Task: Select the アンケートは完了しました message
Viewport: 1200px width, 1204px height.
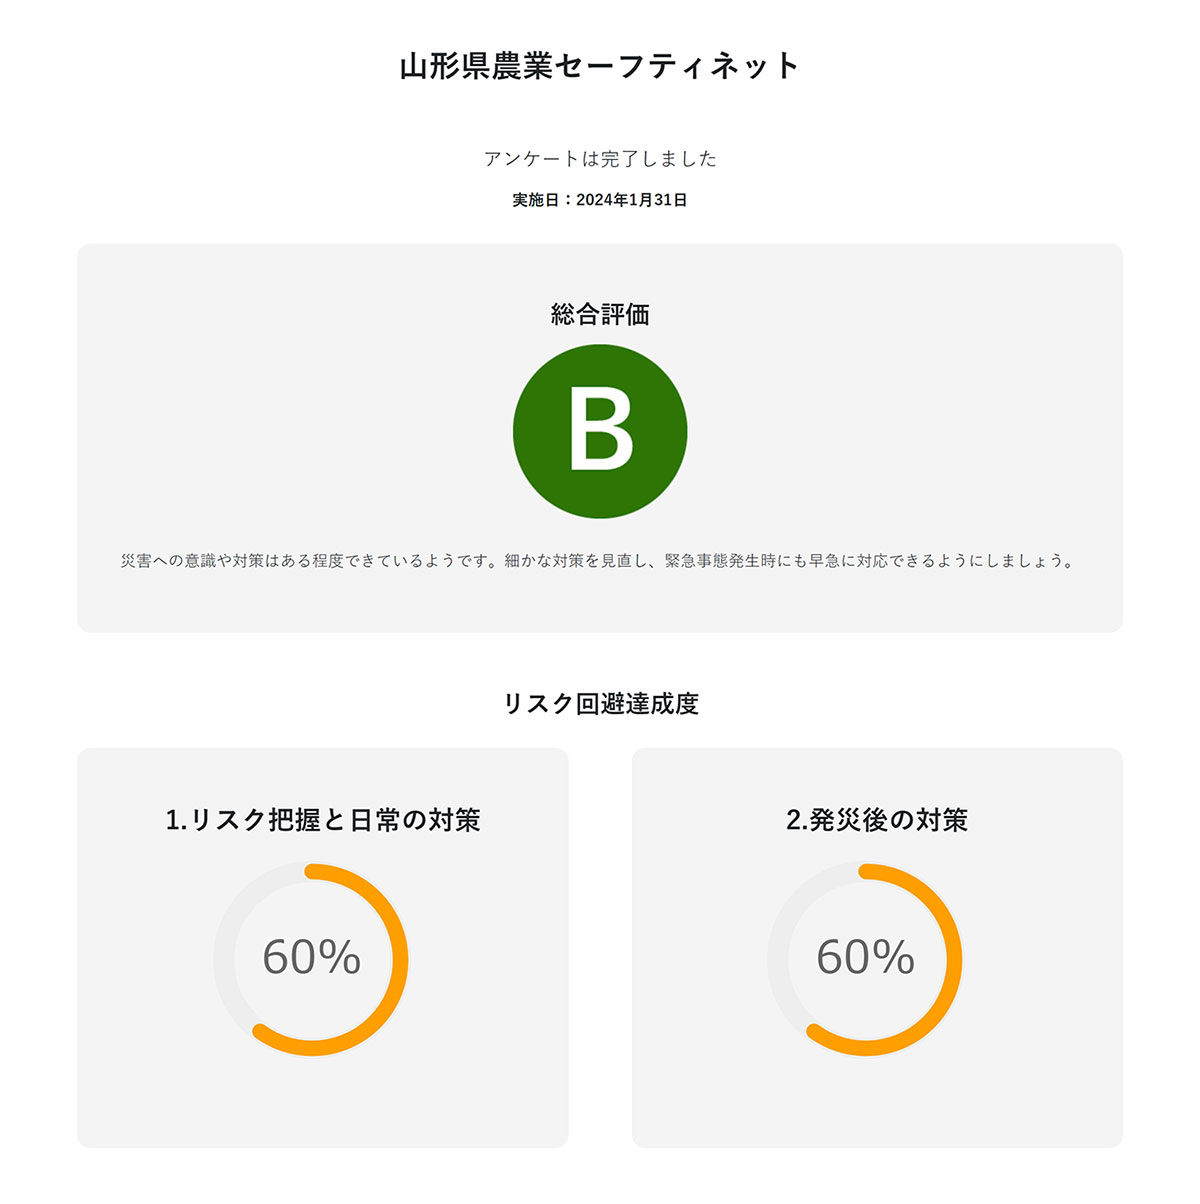Action: pos(600,158)
